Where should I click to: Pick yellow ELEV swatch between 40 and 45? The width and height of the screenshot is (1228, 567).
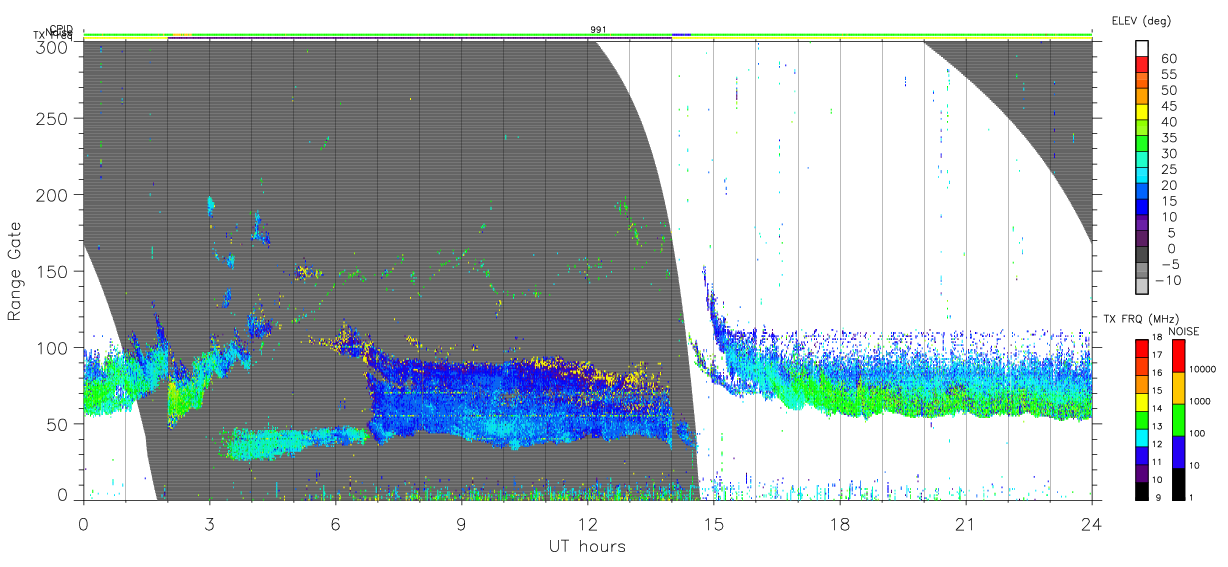pyautogui.click(x=1142, y=113)
